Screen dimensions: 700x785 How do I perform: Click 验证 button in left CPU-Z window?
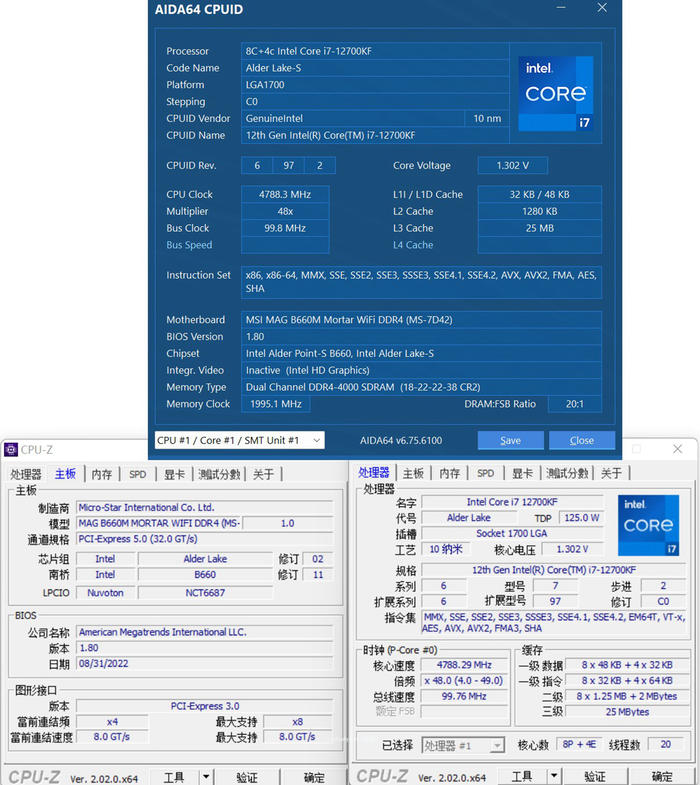tap(246, 777)
